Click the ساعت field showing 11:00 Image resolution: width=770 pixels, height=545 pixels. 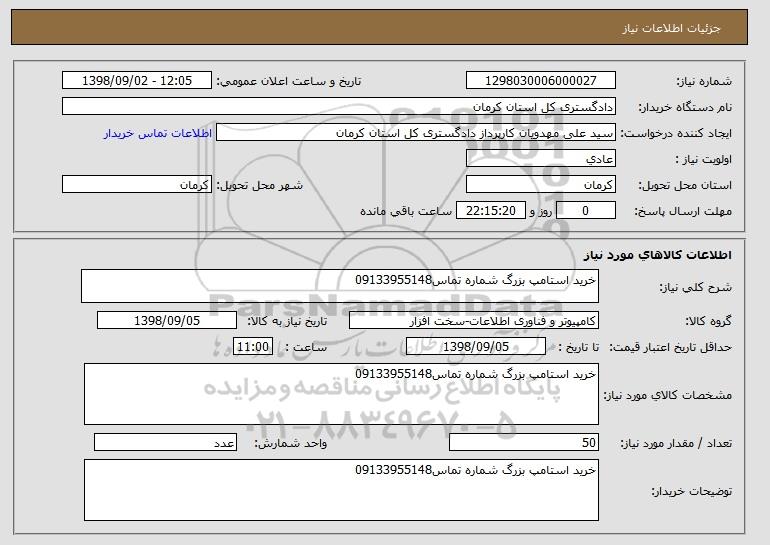253,347
